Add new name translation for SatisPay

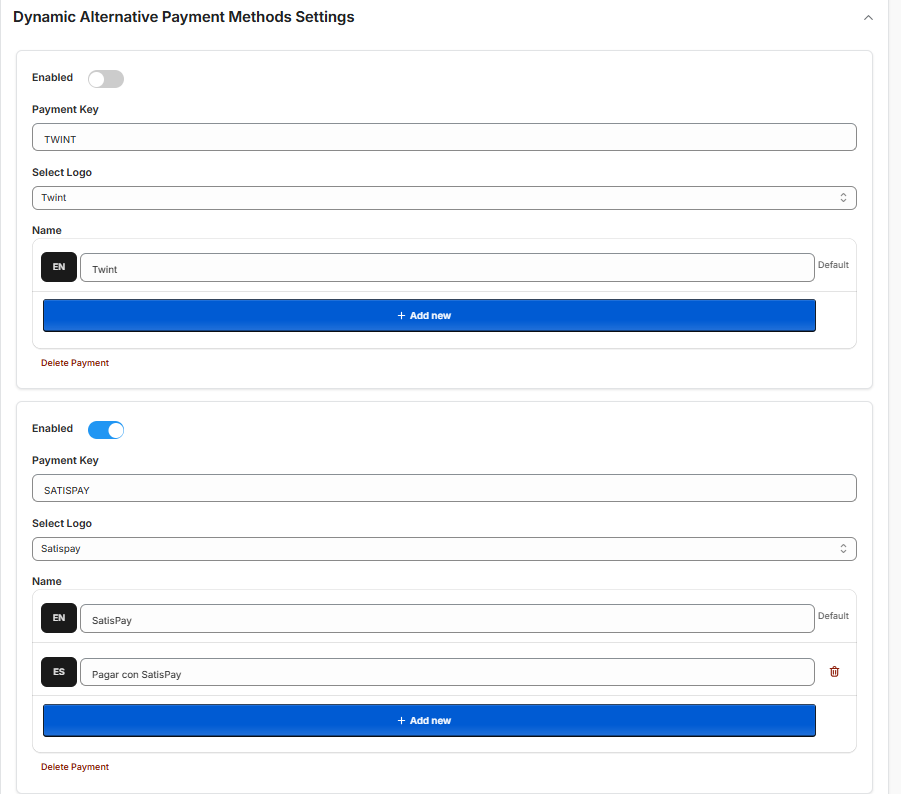[x=429, y=720]
